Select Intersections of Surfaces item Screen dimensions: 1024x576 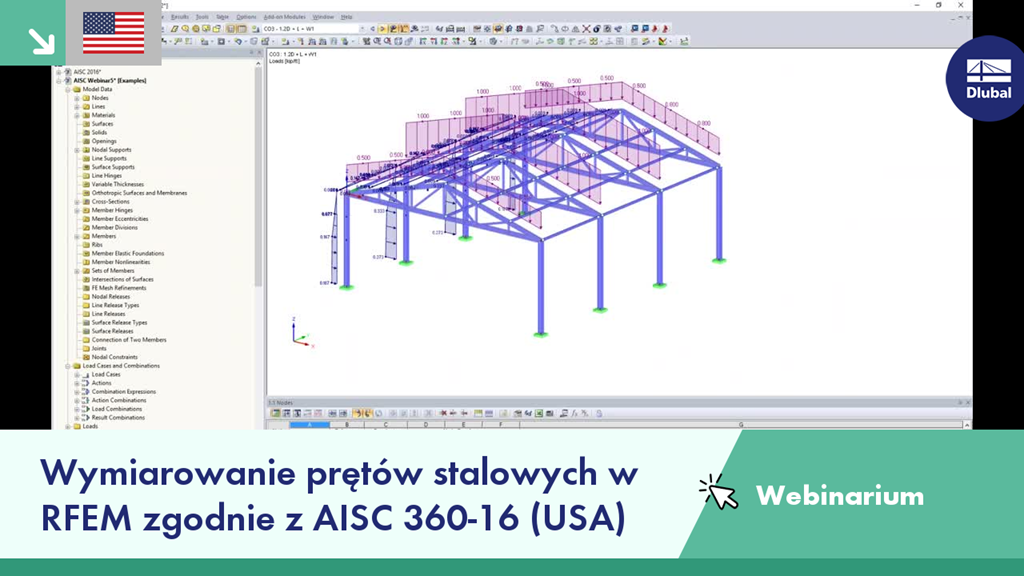[122, 279]
